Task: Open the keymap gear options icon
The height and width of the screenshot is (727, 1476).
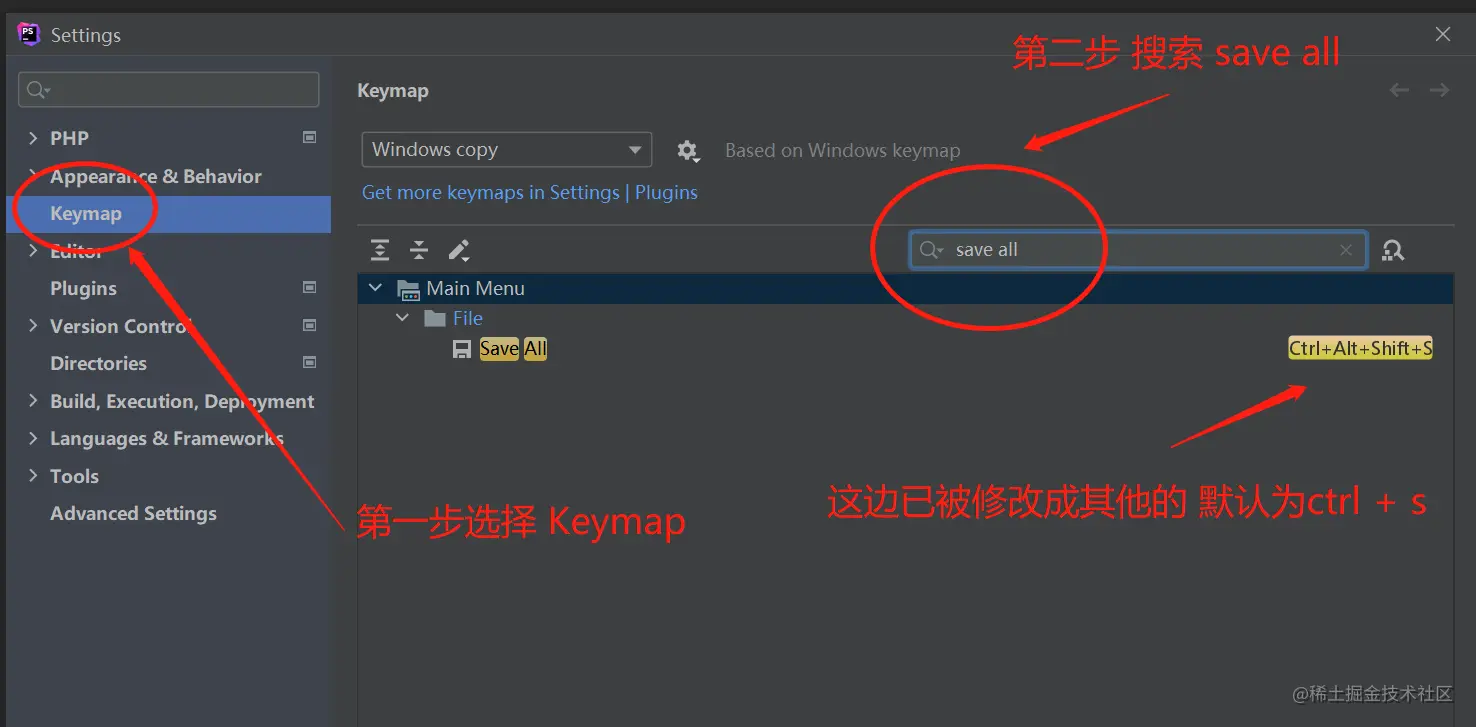Action: click(687, 151)
